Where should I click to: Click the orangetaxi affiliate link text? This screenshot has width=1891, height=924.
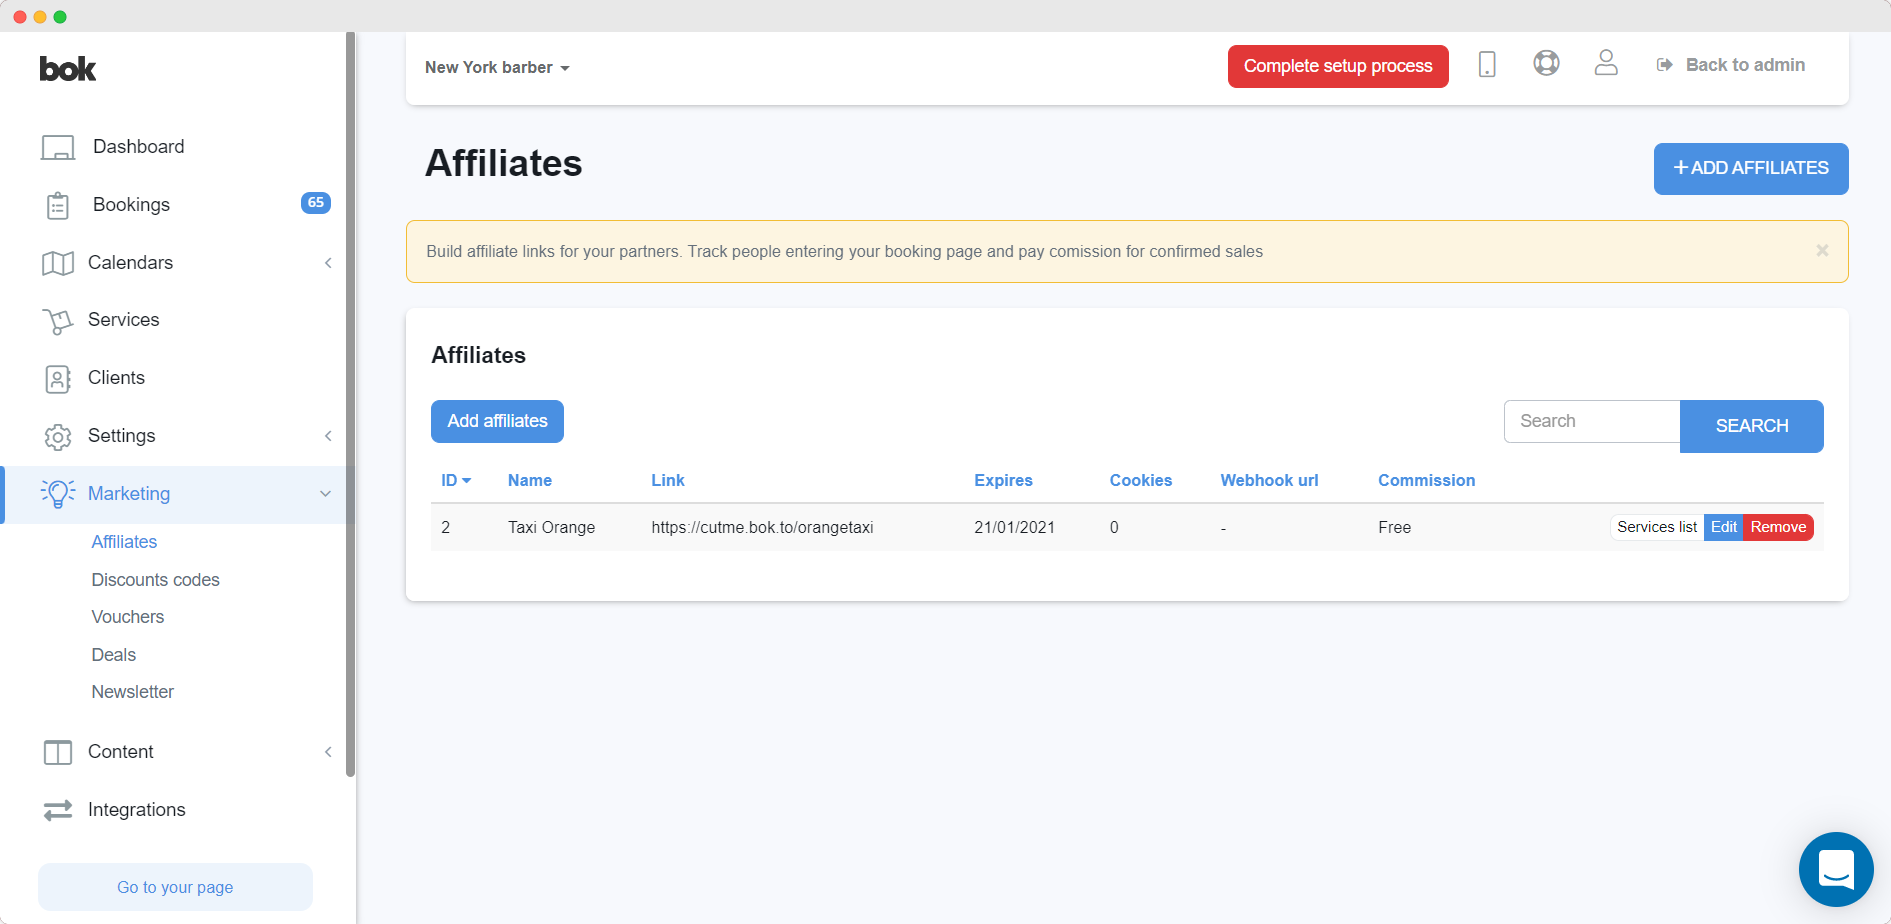pyautogui.click(x=762, y=527)
